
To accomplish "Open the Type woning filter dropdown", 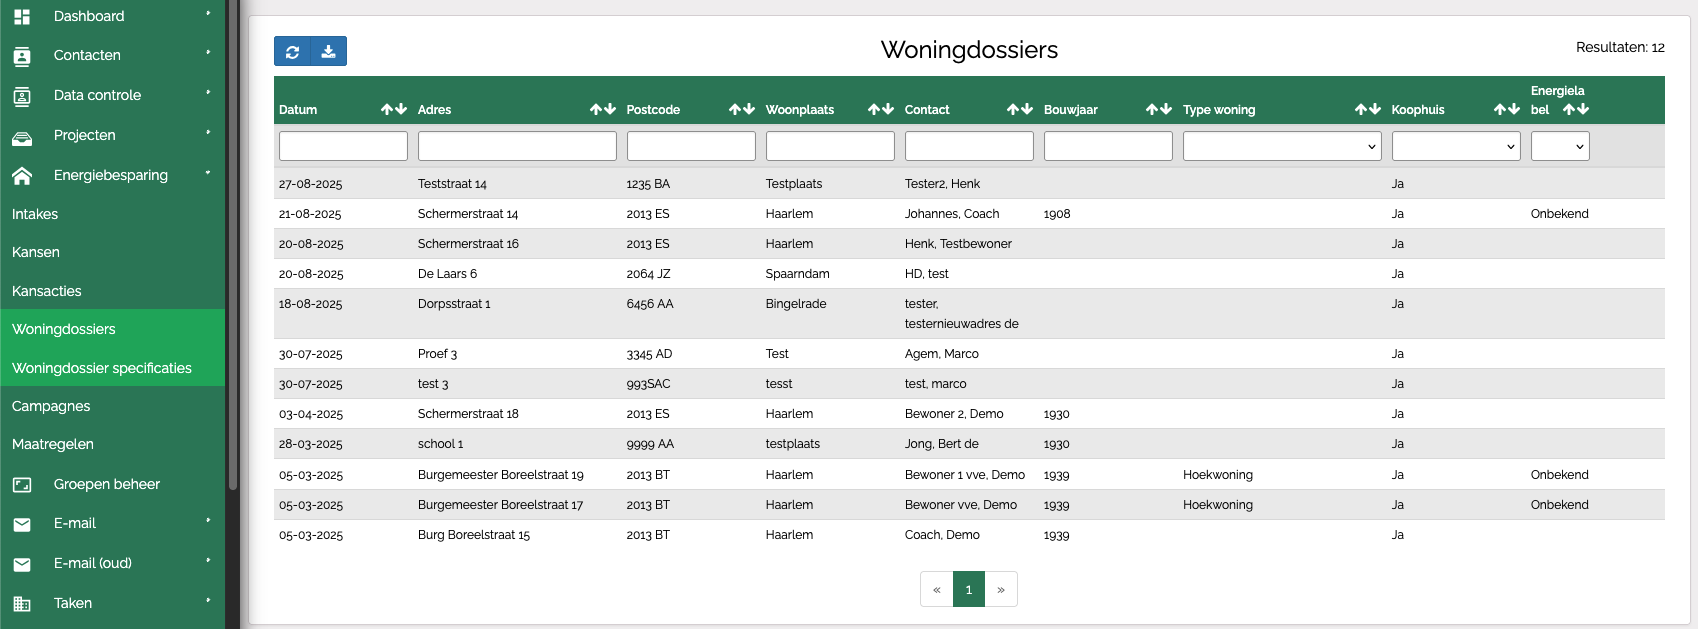I will pos(1281,146).
